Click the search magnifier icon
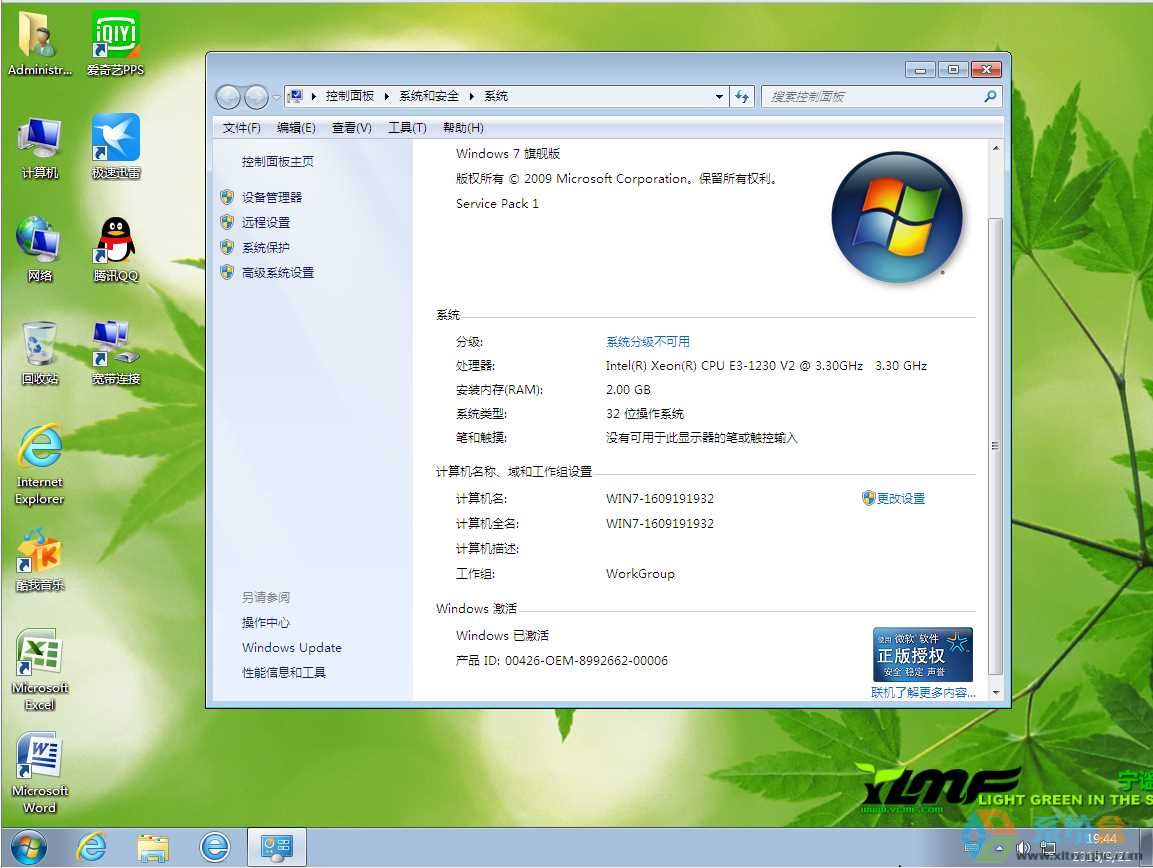 click(990, 96)
